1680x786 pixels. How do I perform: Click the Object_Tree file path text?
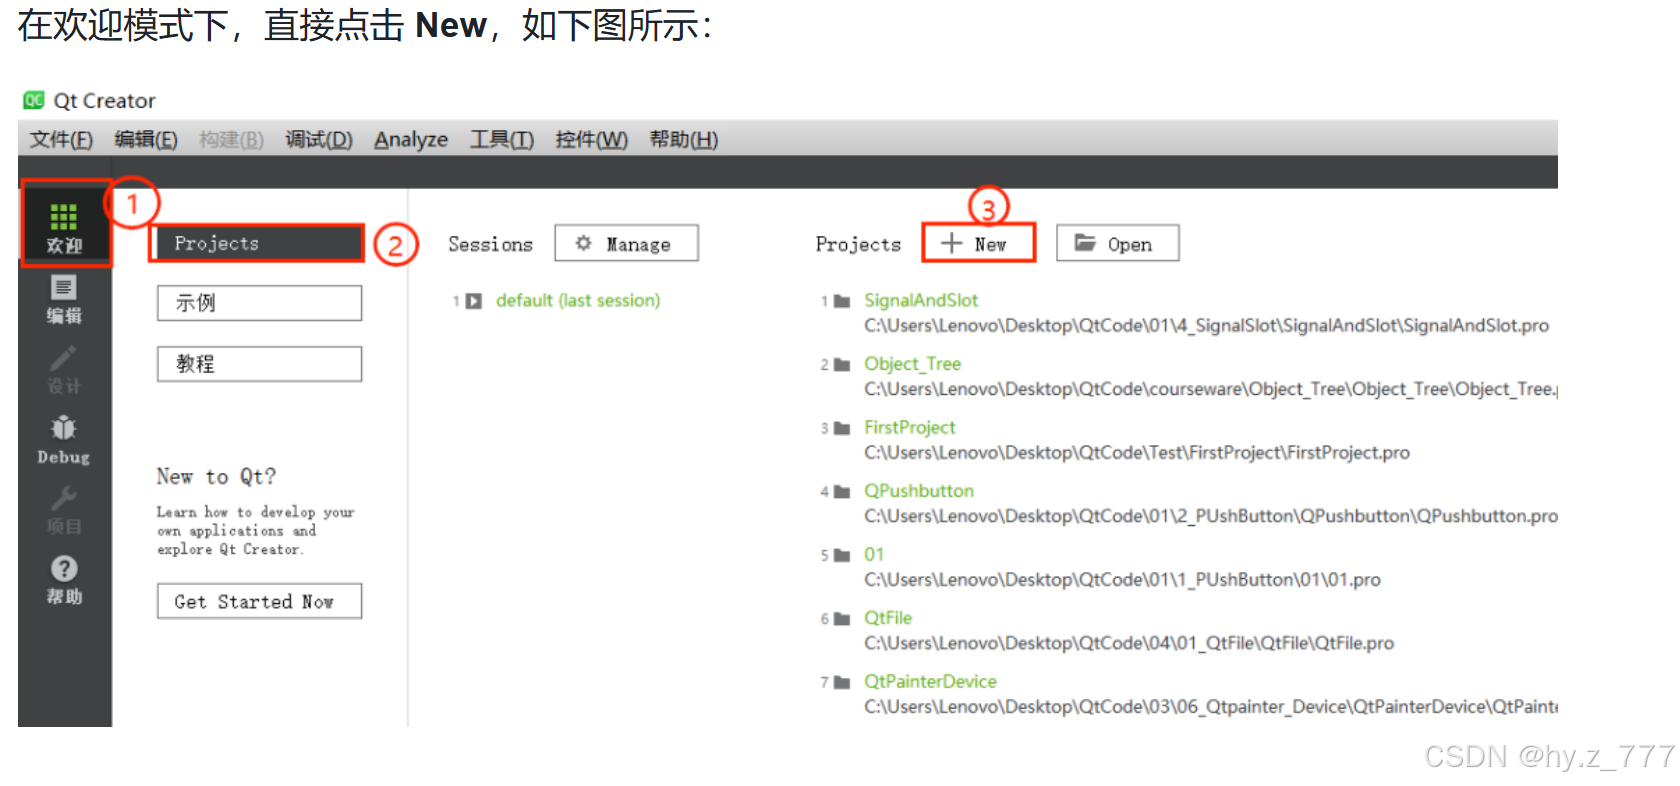point(1211,389)
